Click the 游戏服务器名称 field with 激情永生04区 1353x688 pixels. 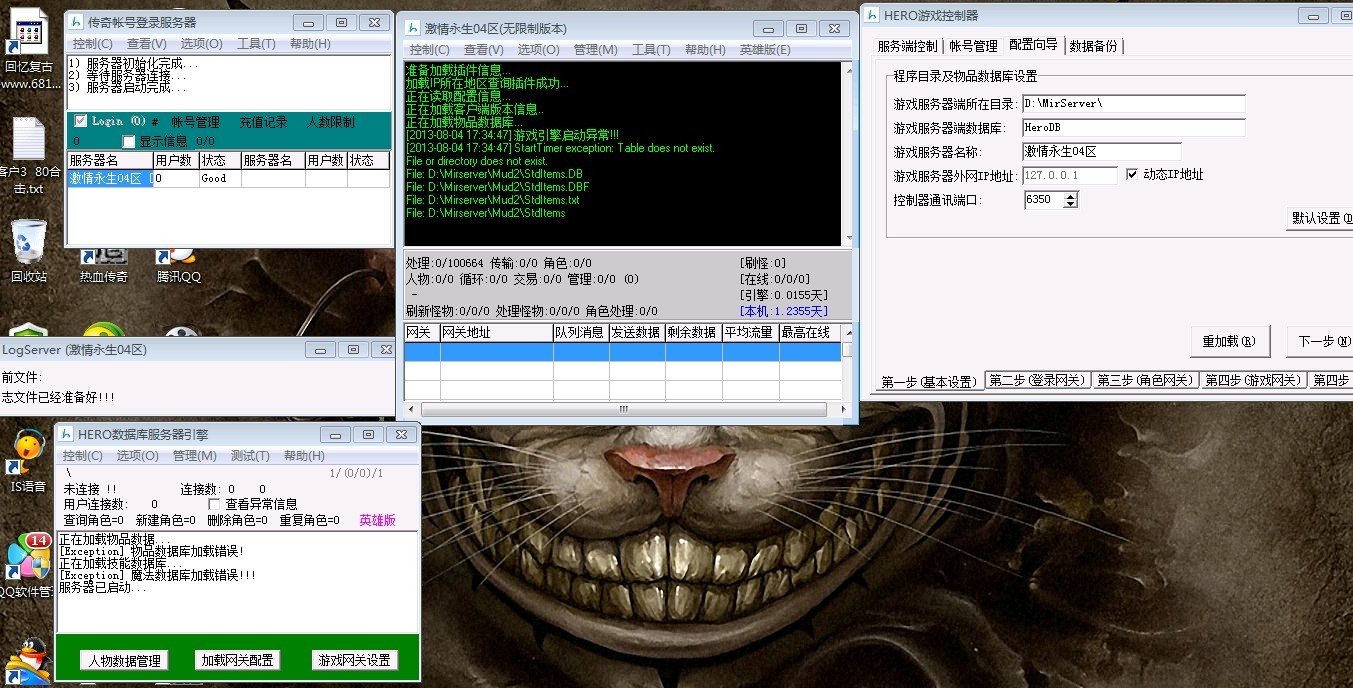click(1101, 152)
